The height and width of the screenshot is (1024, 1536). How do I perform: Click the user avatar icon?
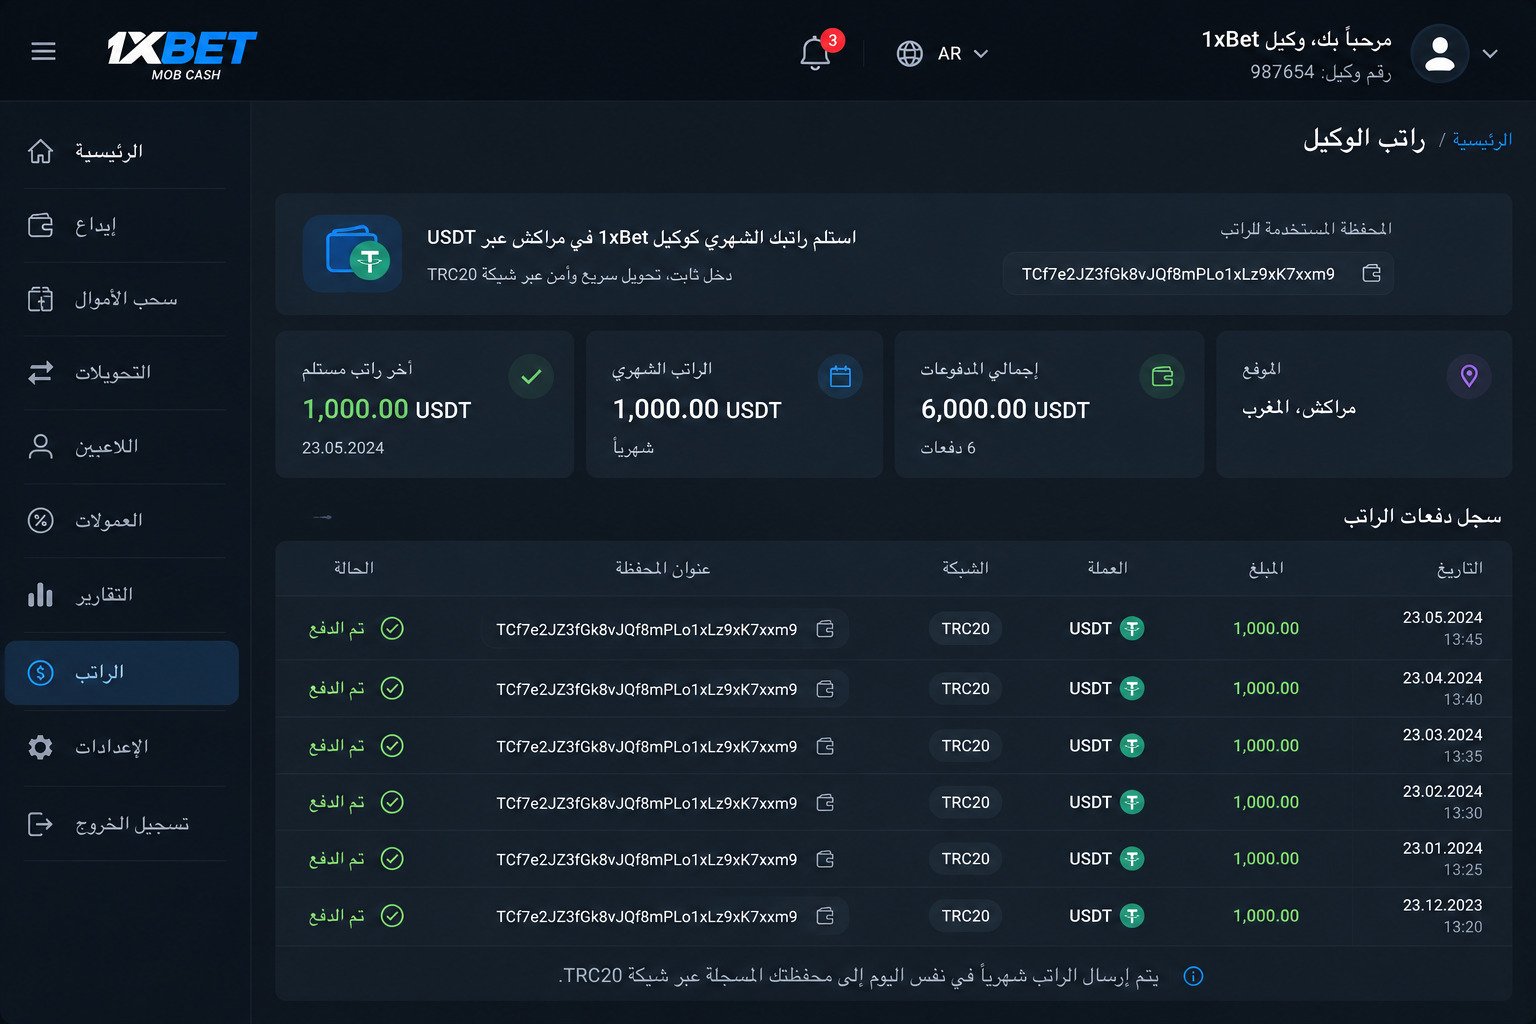[1439, 54]
